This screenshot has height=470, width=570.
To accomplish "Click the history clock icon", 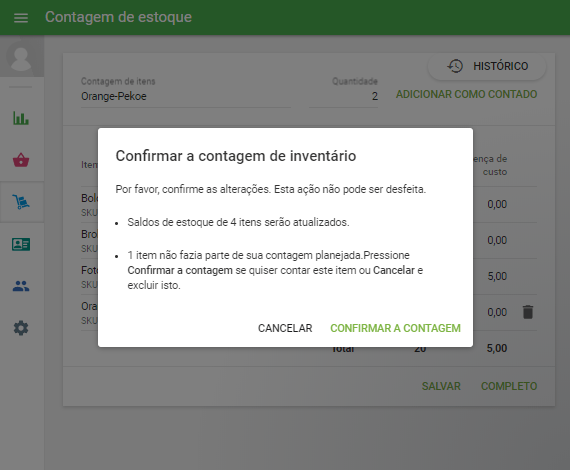I will pos(455,66).
